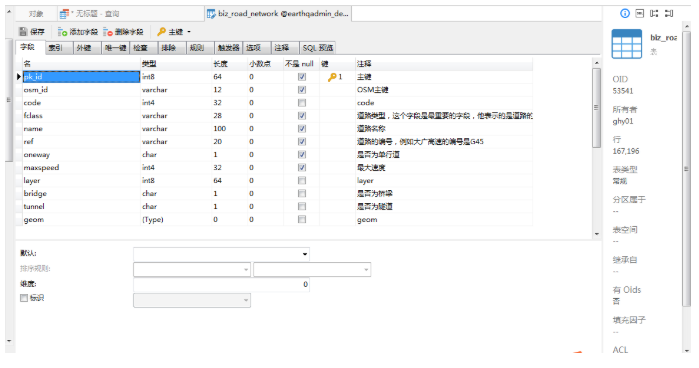Click the DDL page icon in right panel header
Viewport: 699px width, 368px height.
pos(640,13)
